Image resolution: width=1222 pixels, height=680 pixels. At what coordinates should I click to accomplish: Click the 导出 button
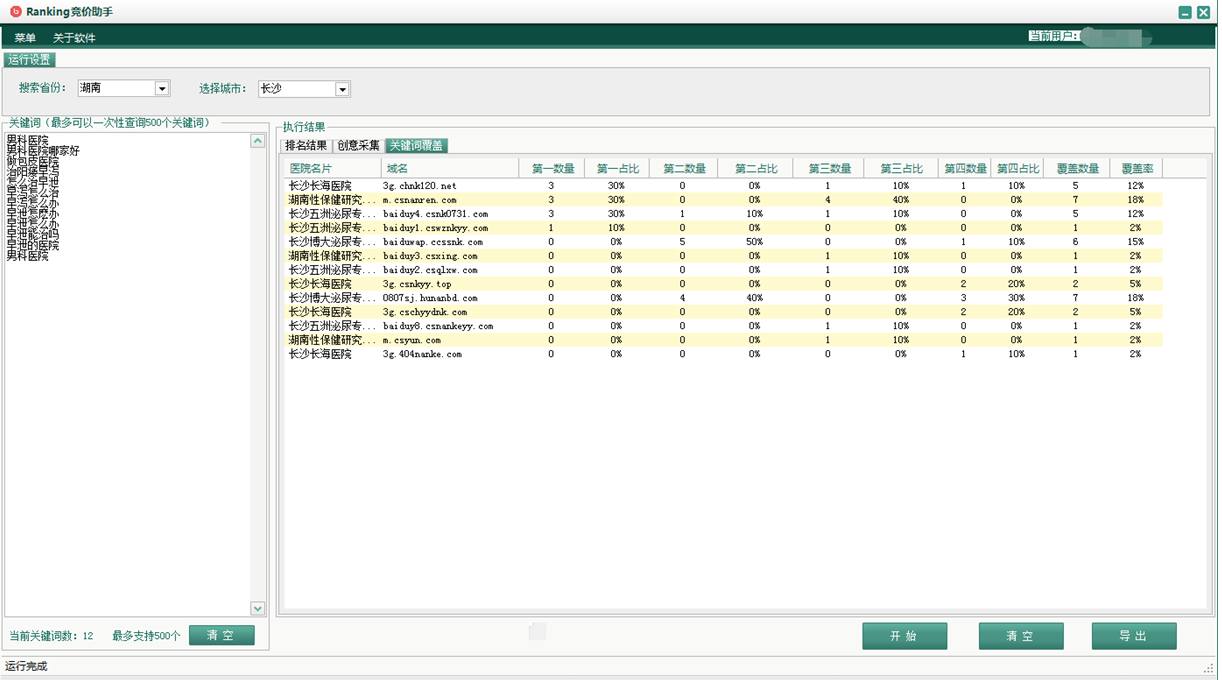1134,636
